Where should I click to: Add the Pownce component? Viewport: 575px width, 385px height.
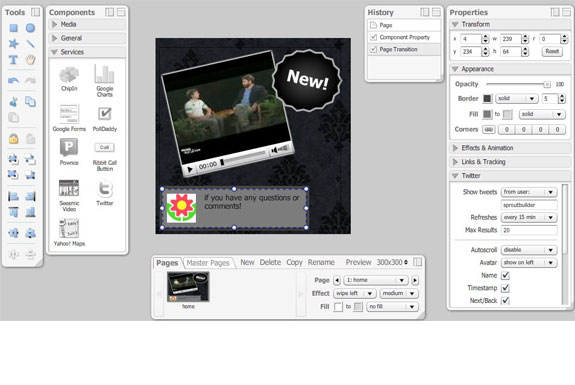69,152
